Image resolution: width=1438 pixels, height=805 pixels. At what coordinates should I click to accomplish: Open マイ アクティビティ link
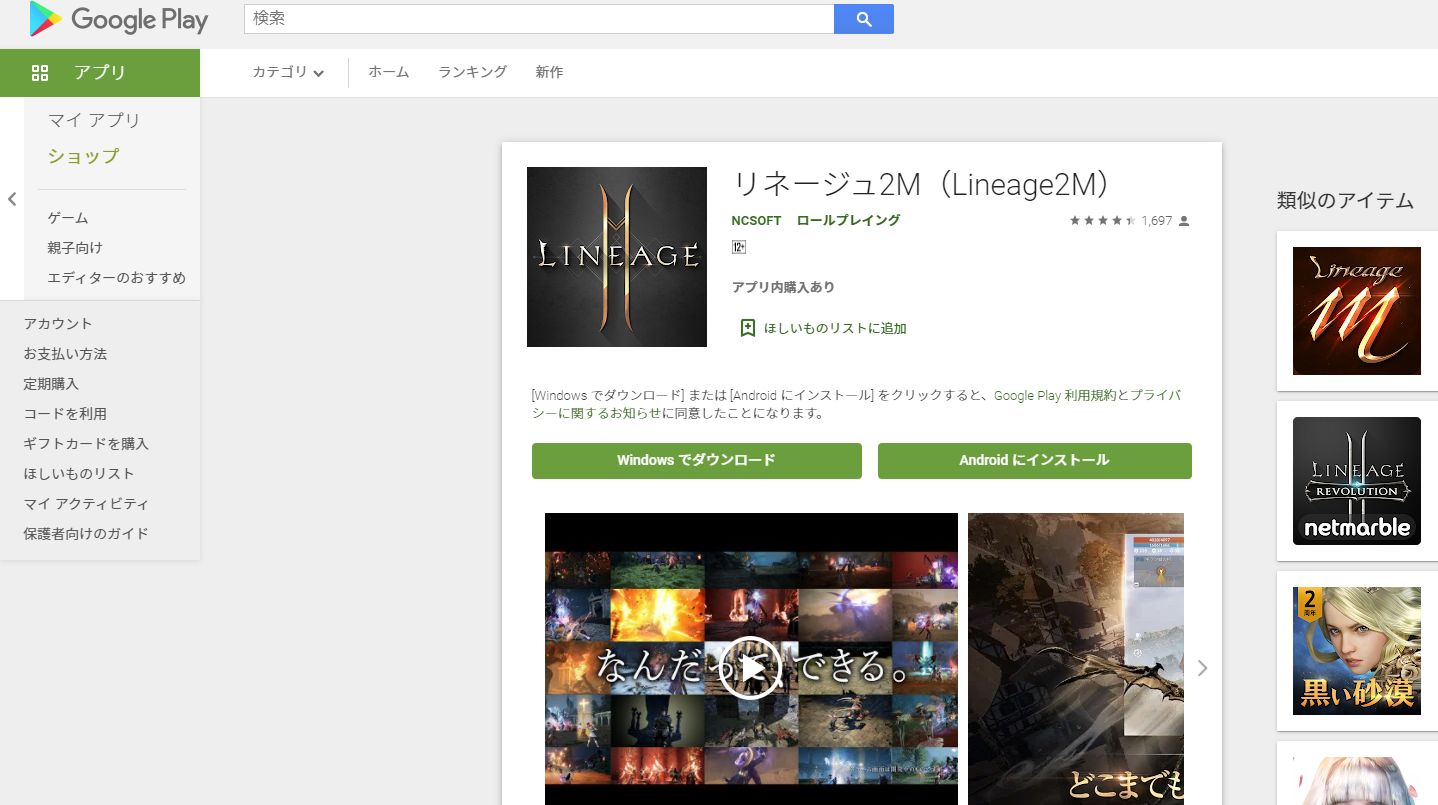[86, 504]
